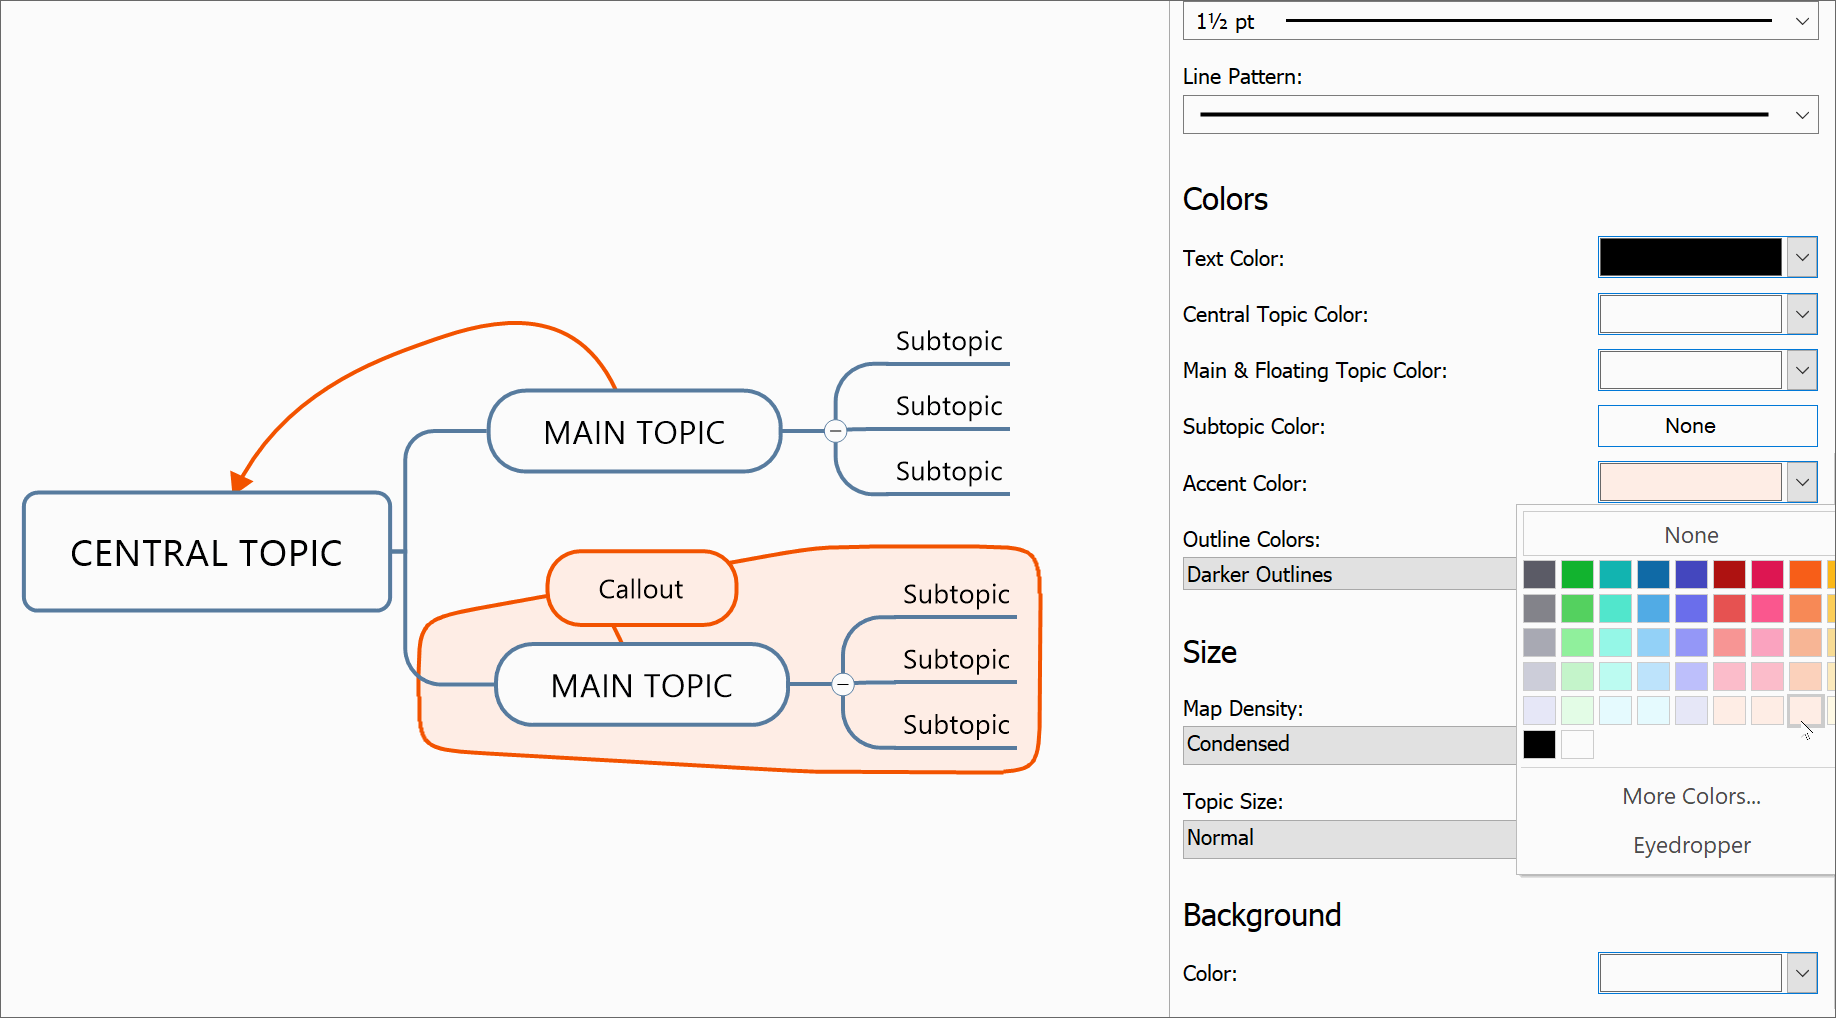Screen dimensions: 1836x1018
Task: Expand the Central Topic Color dropdown
Action: pos(1802,314)
